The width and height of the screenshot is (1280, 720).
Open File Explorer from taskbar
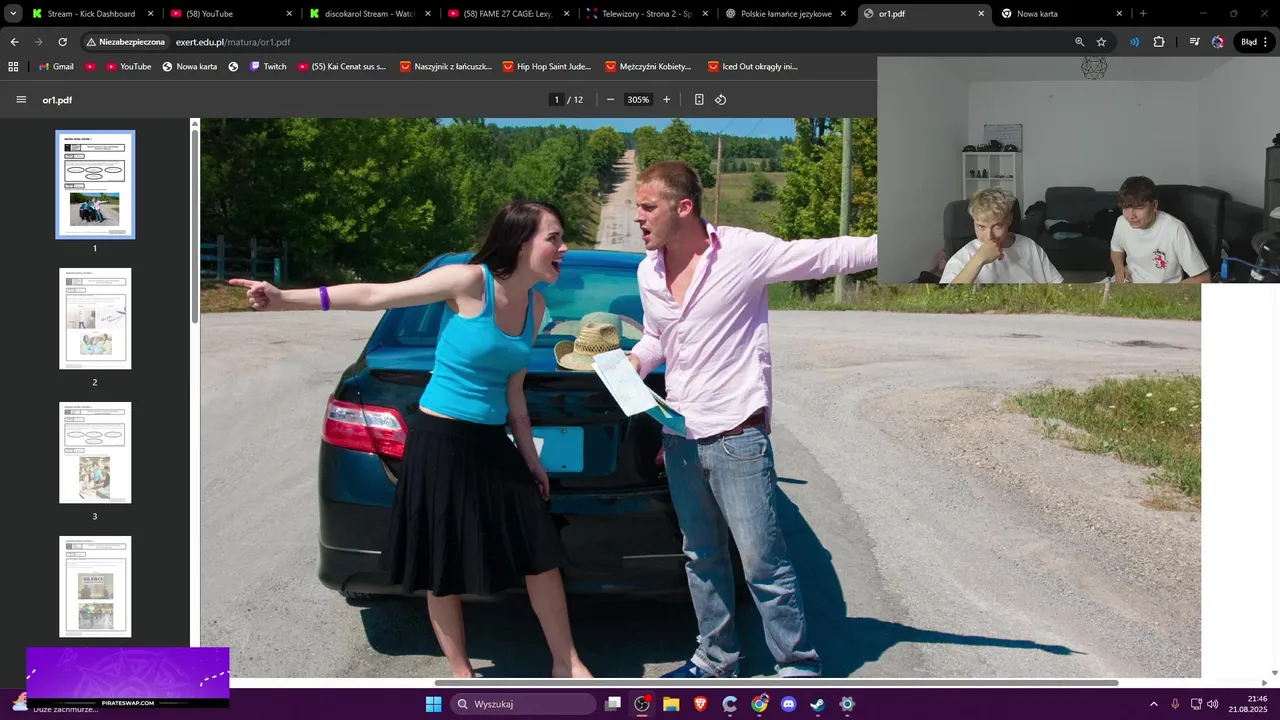pyautogui.click(x=671, y=704)
